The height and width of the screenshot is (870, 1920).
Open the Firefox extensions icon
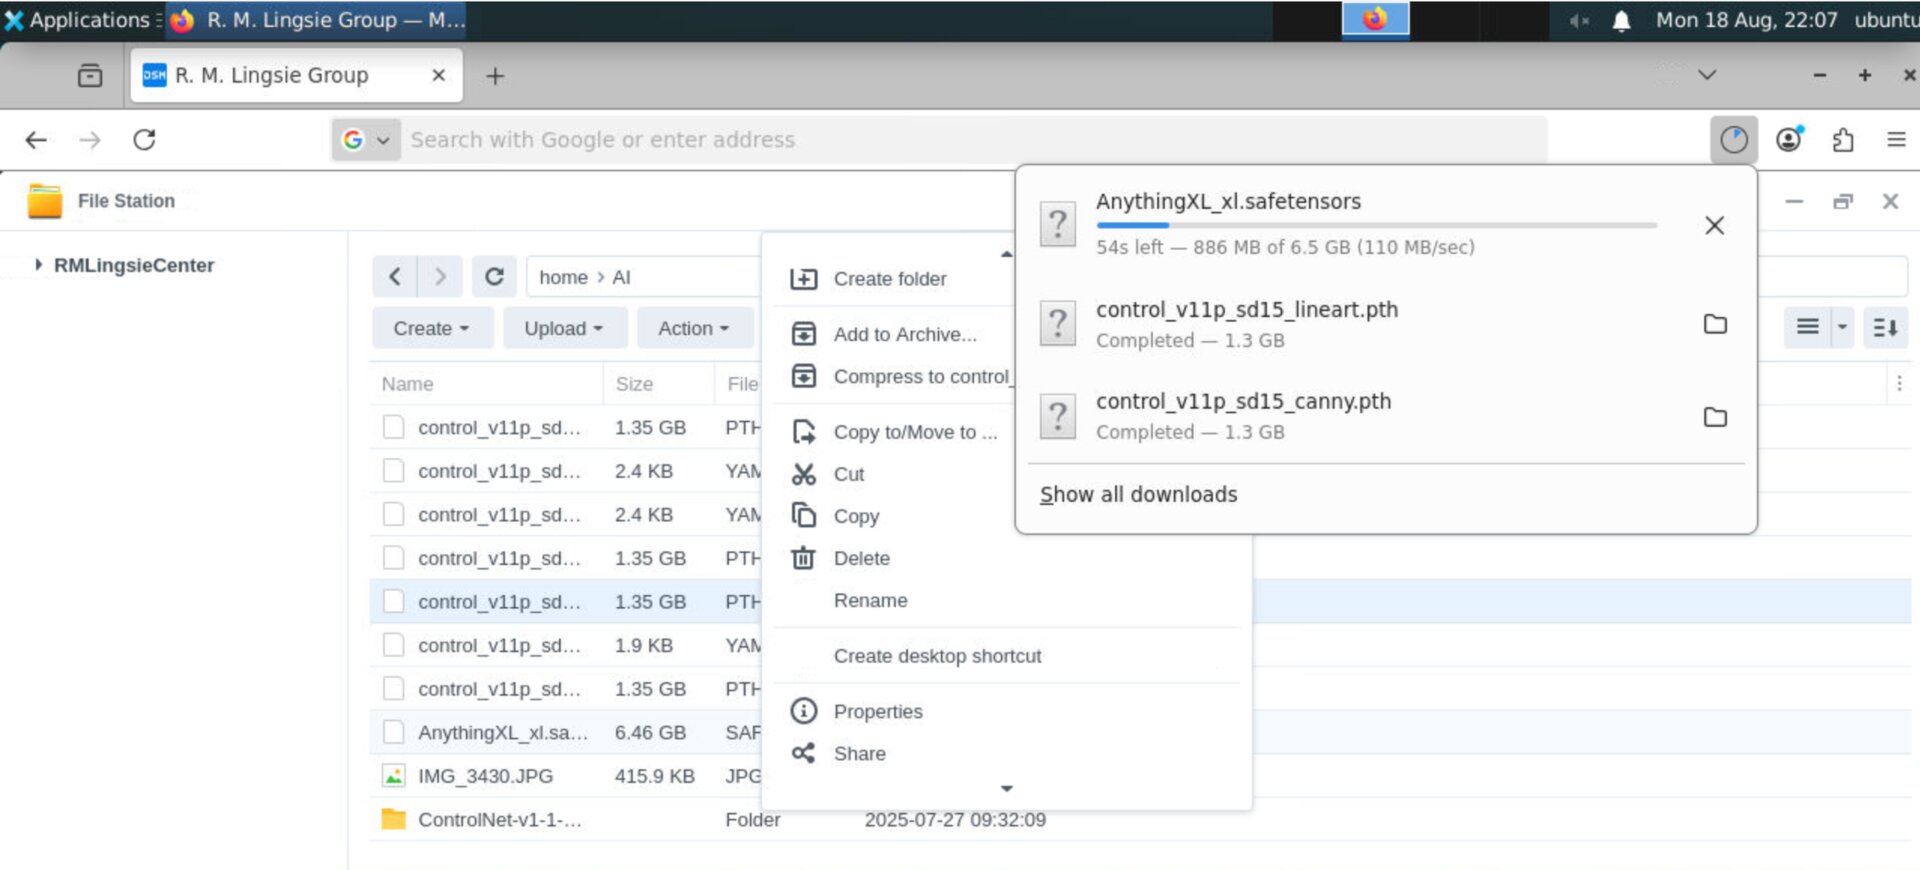click(x=1842, y=140)
